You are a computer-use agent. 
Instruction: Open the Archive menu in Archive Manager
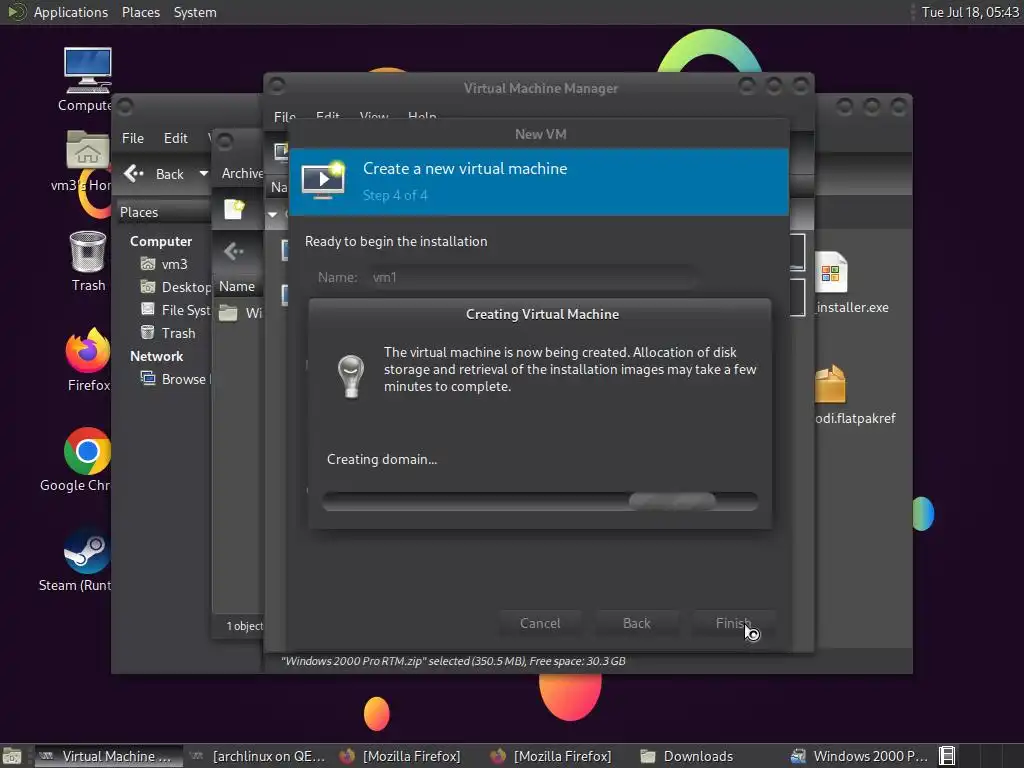click(242, 173)
